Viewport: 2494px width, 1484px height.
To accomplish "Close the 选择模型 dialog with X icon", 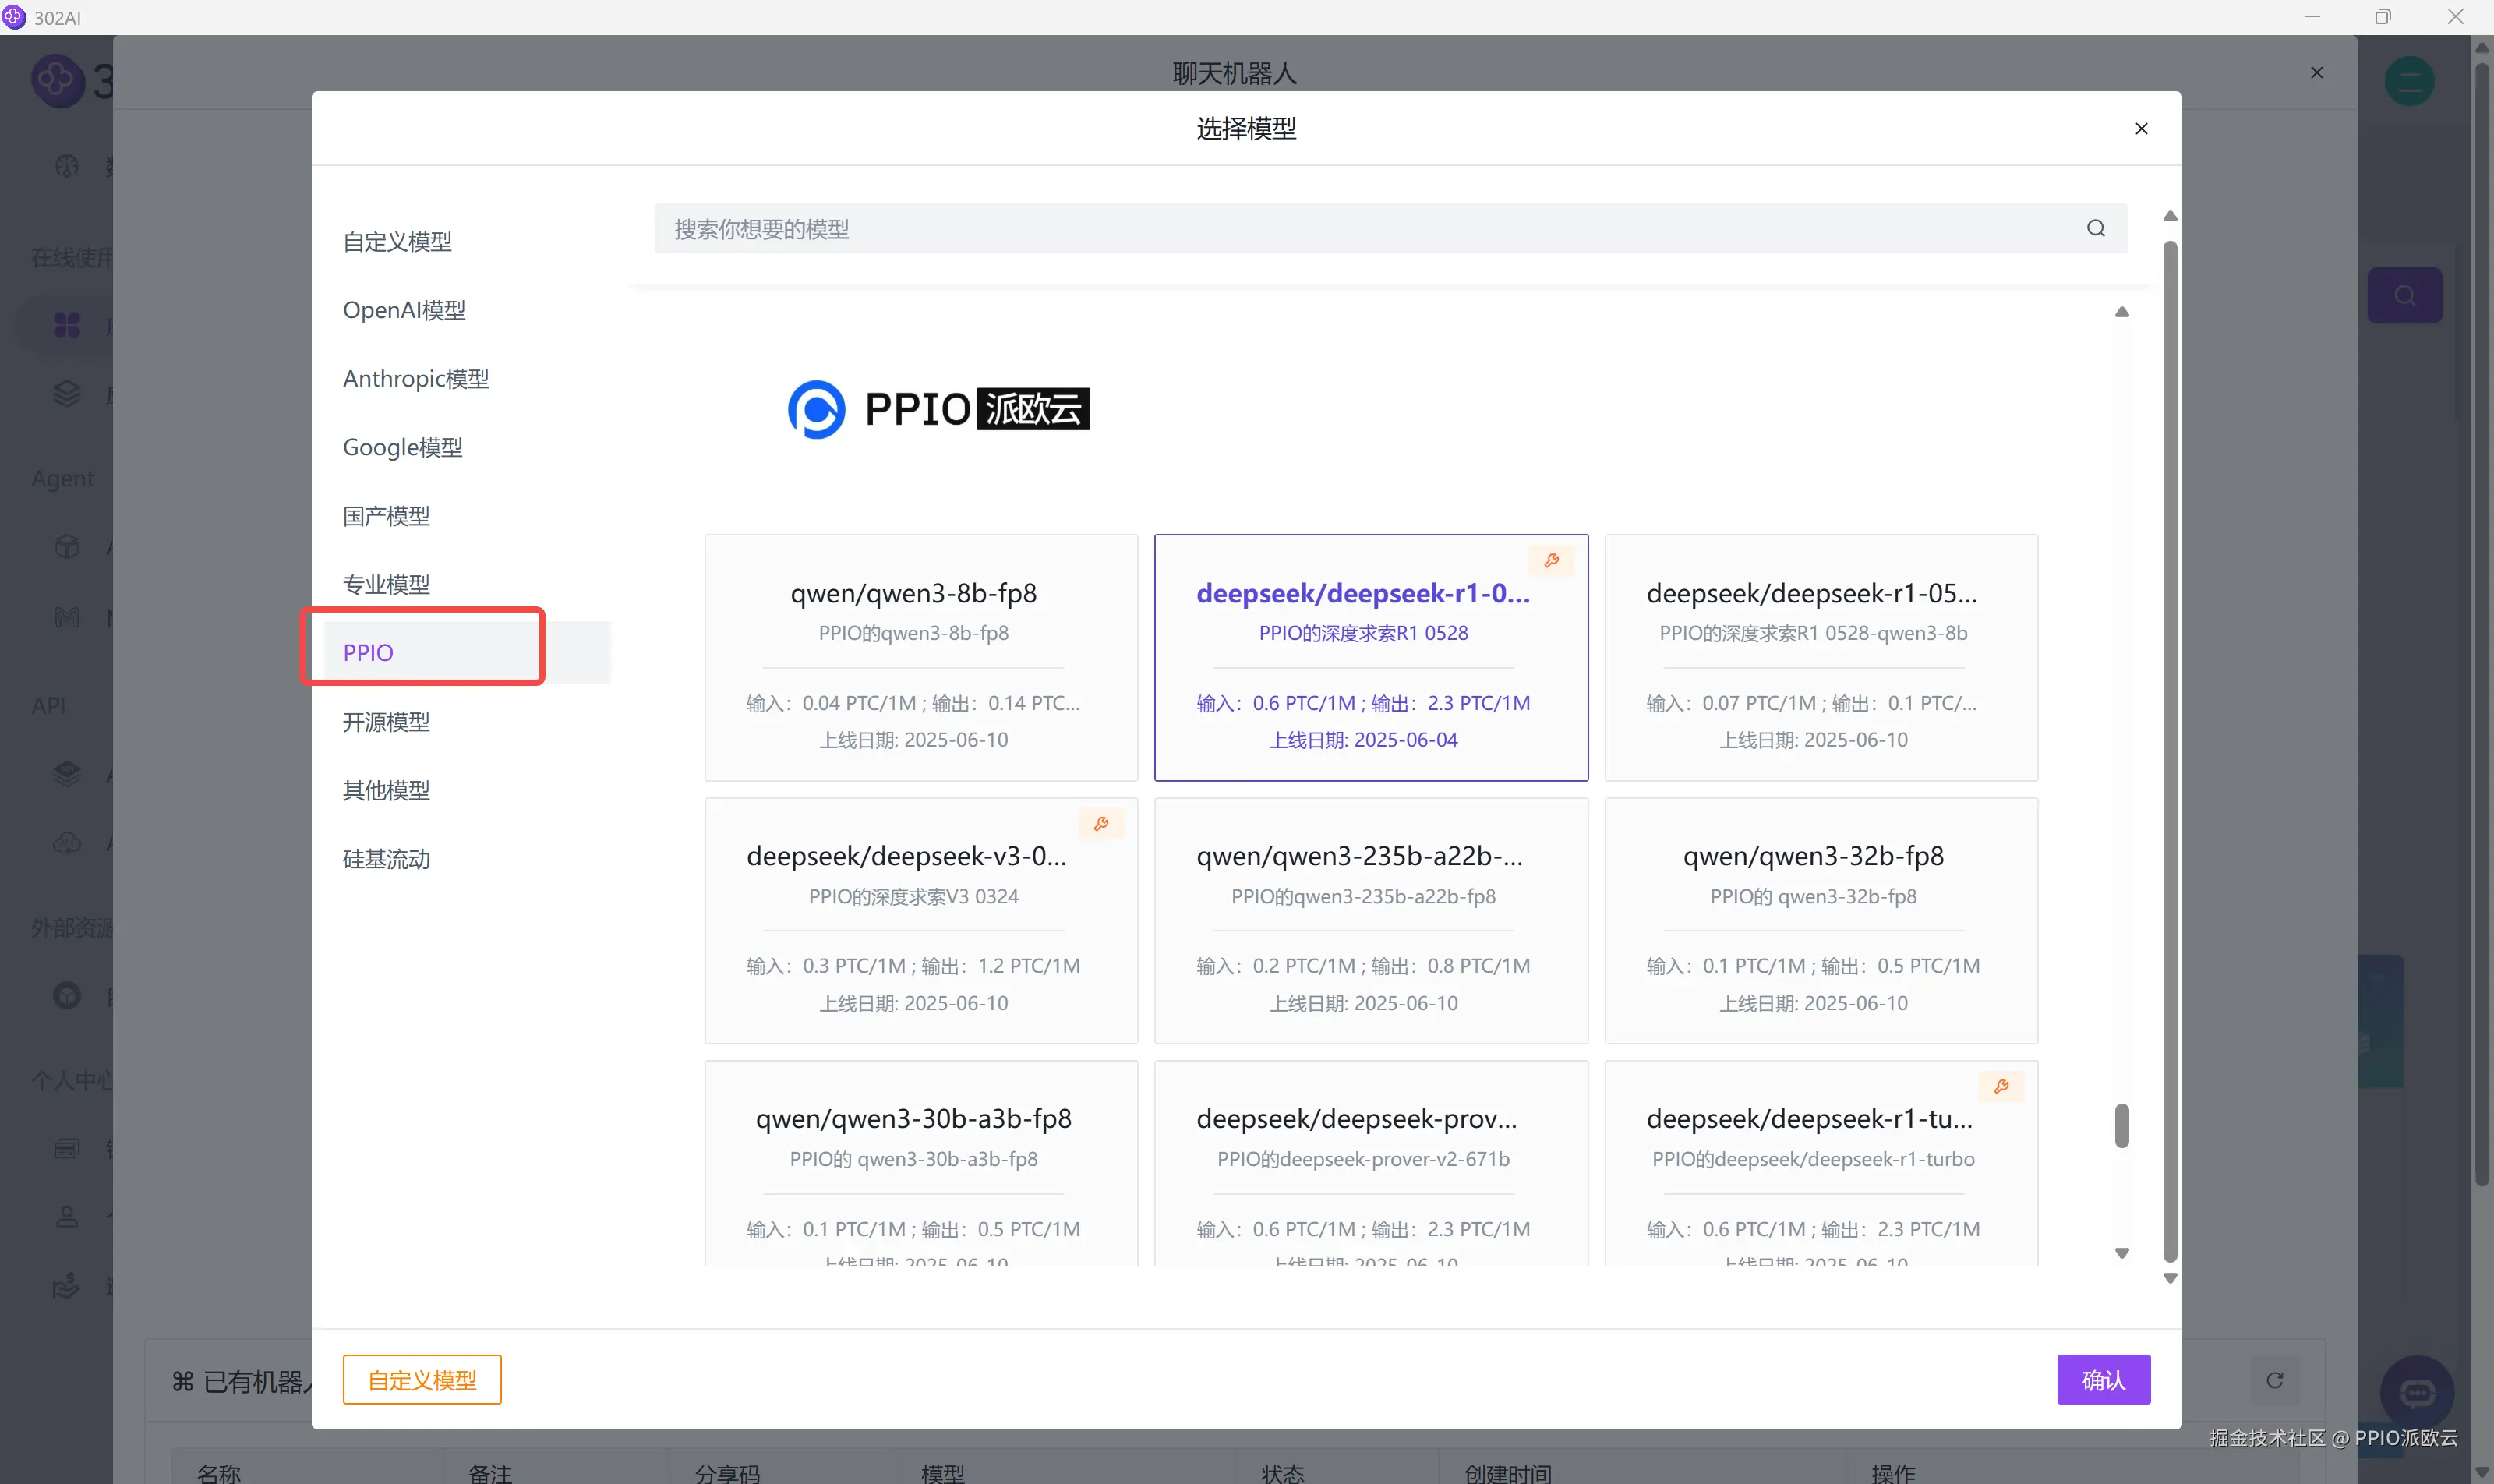I will click(2141, 128).
